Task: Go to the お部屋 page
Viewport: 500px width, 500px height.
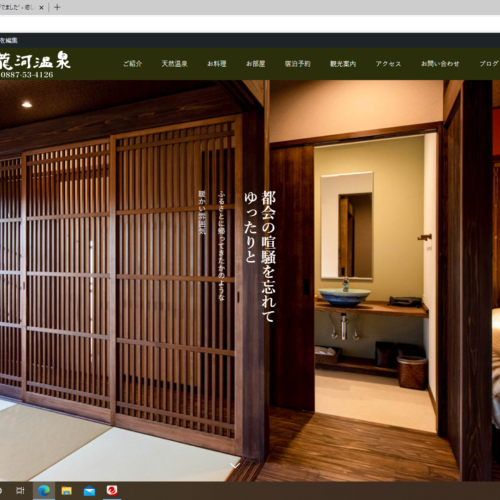Action: pos(256,64)
